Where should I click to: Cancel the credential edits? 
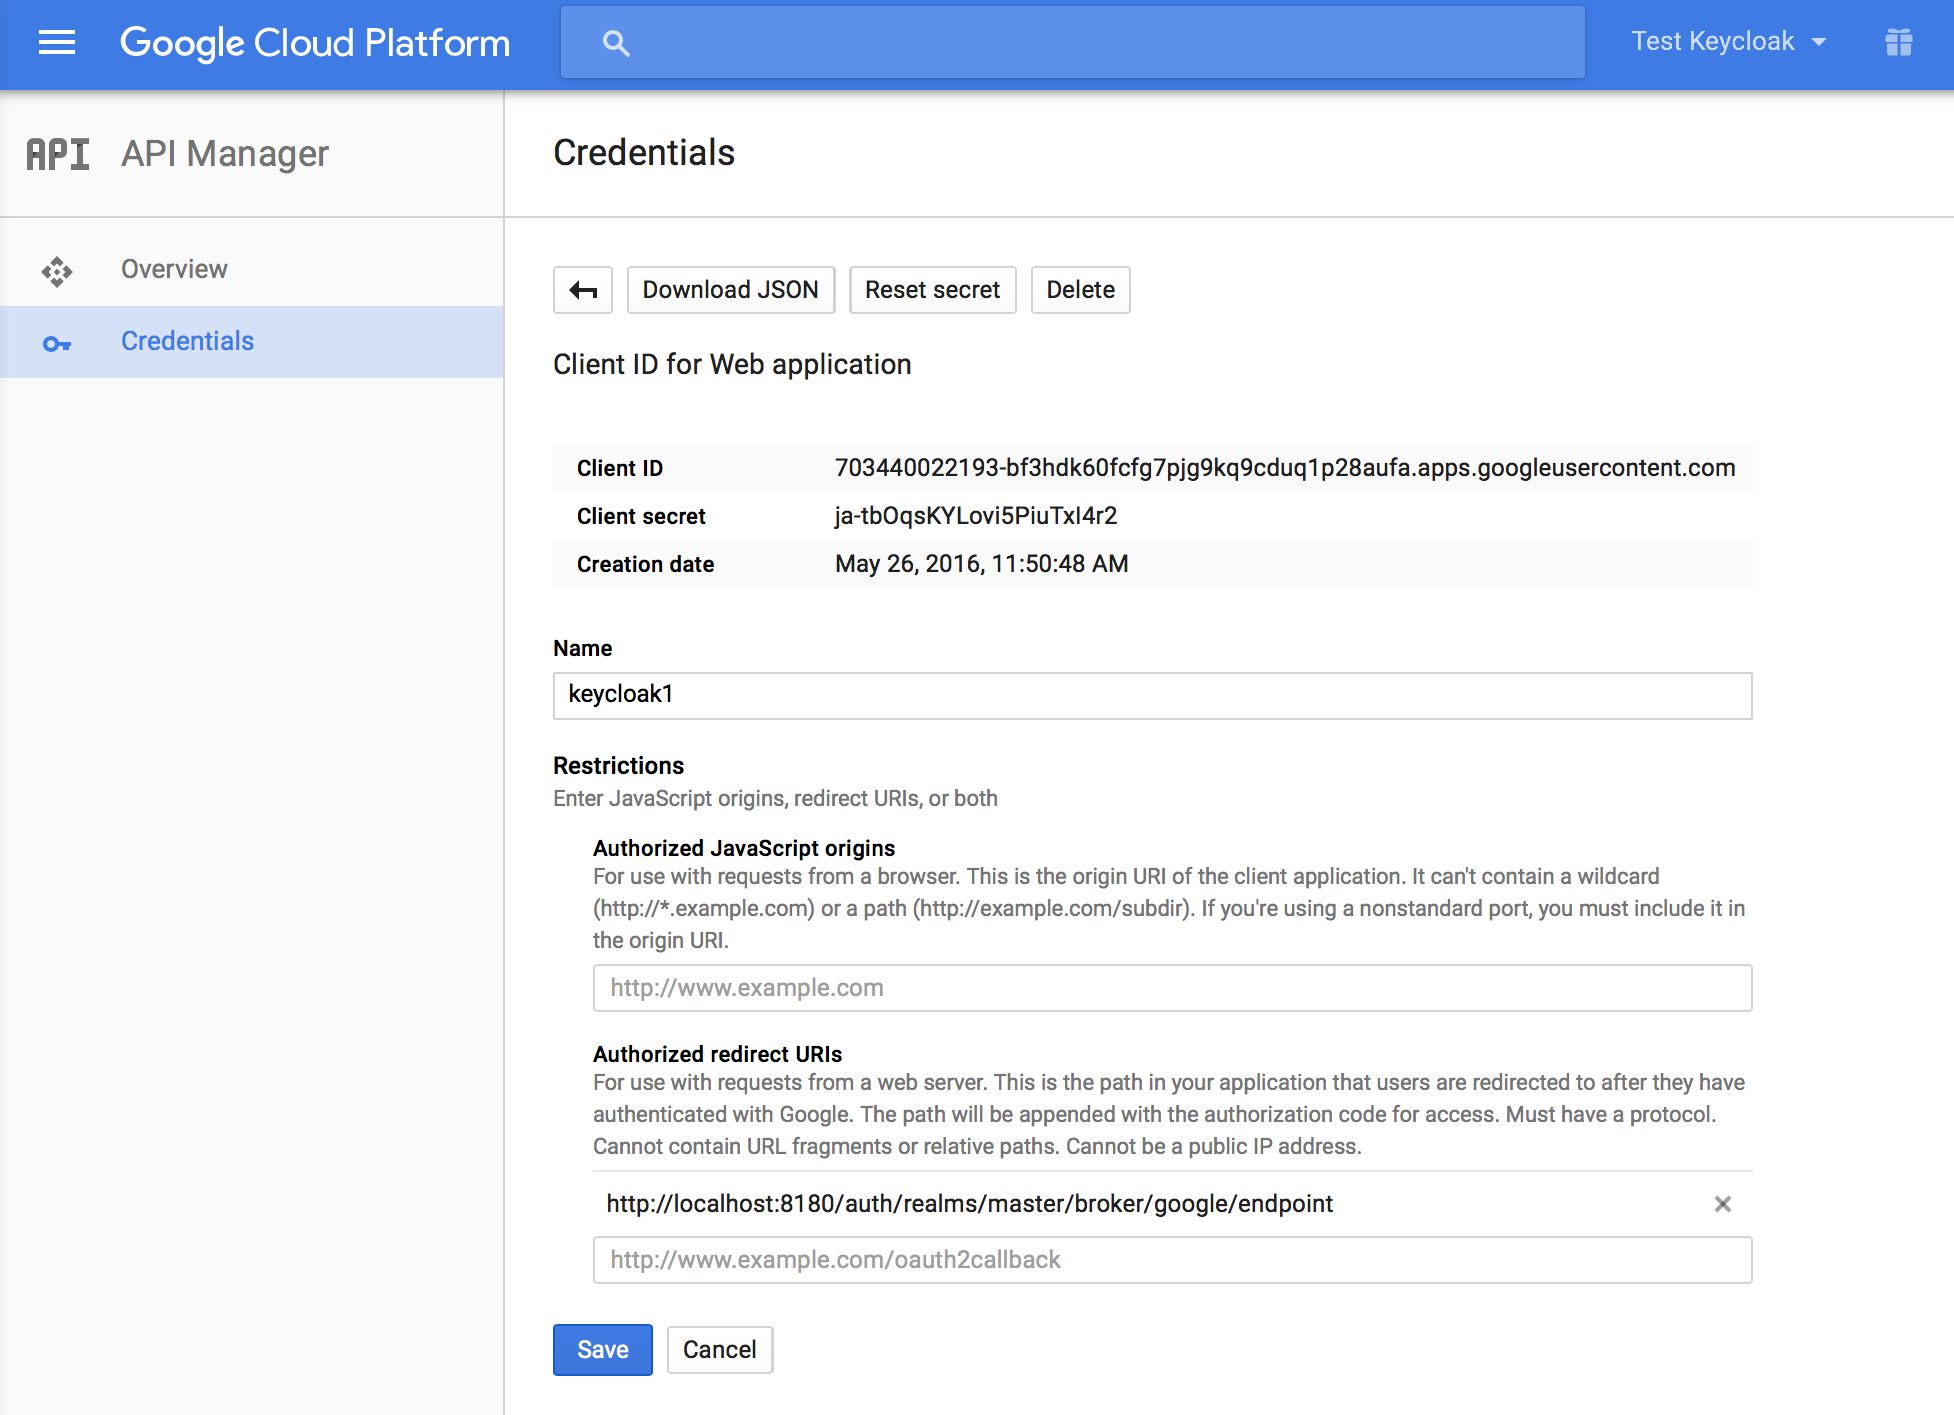(x=719, y=1350)
